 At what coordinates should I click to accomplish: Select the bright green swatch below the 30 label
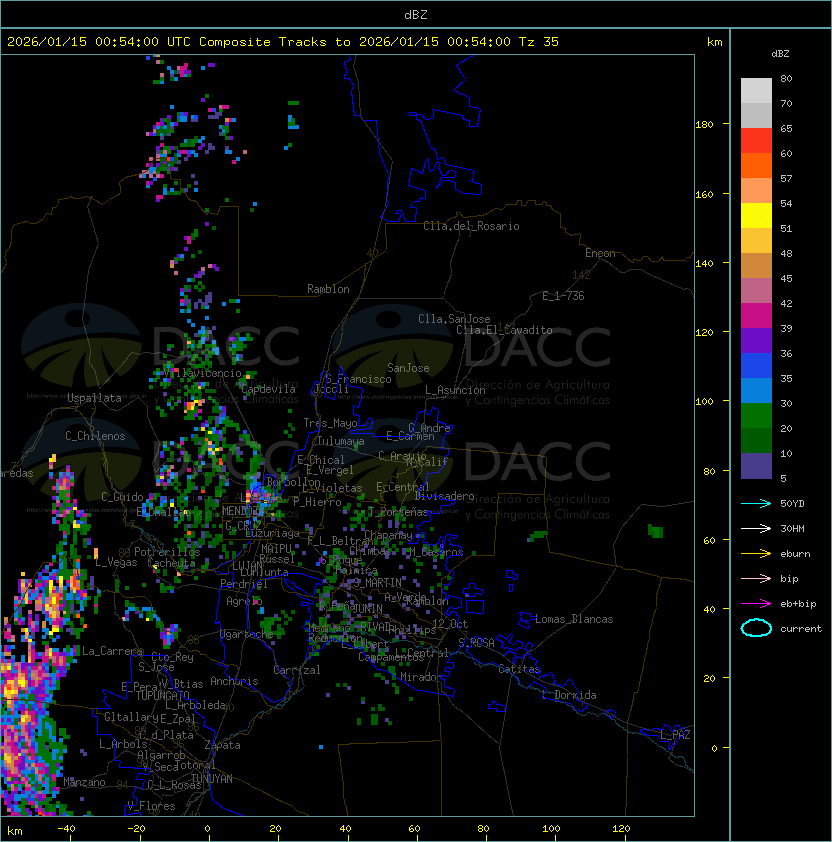(x=756, y=416)
